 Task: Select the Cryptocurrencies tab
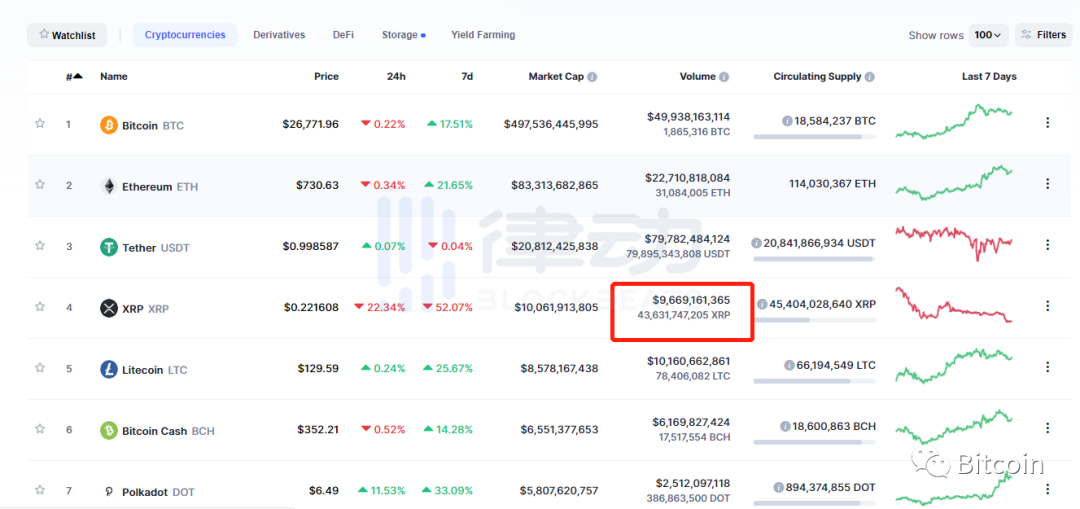pyautogui.click(x=185, y=35)
